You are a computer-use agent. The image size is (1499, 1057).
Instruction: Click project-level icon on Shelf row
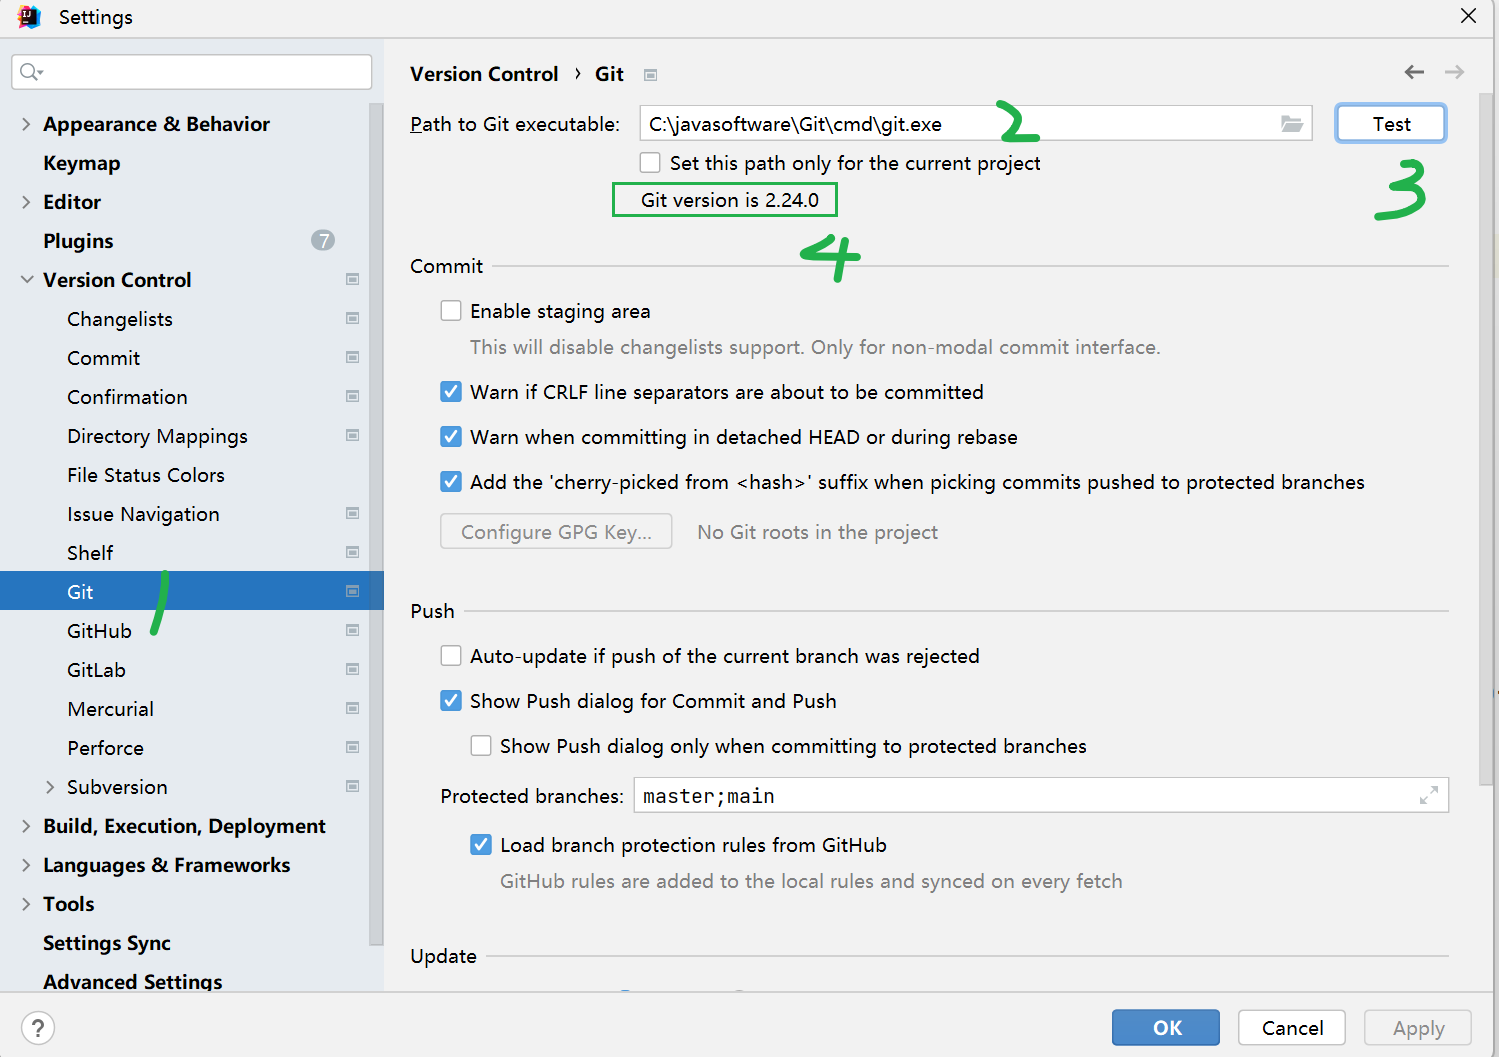pyautogui.click(x=353, y=552)
